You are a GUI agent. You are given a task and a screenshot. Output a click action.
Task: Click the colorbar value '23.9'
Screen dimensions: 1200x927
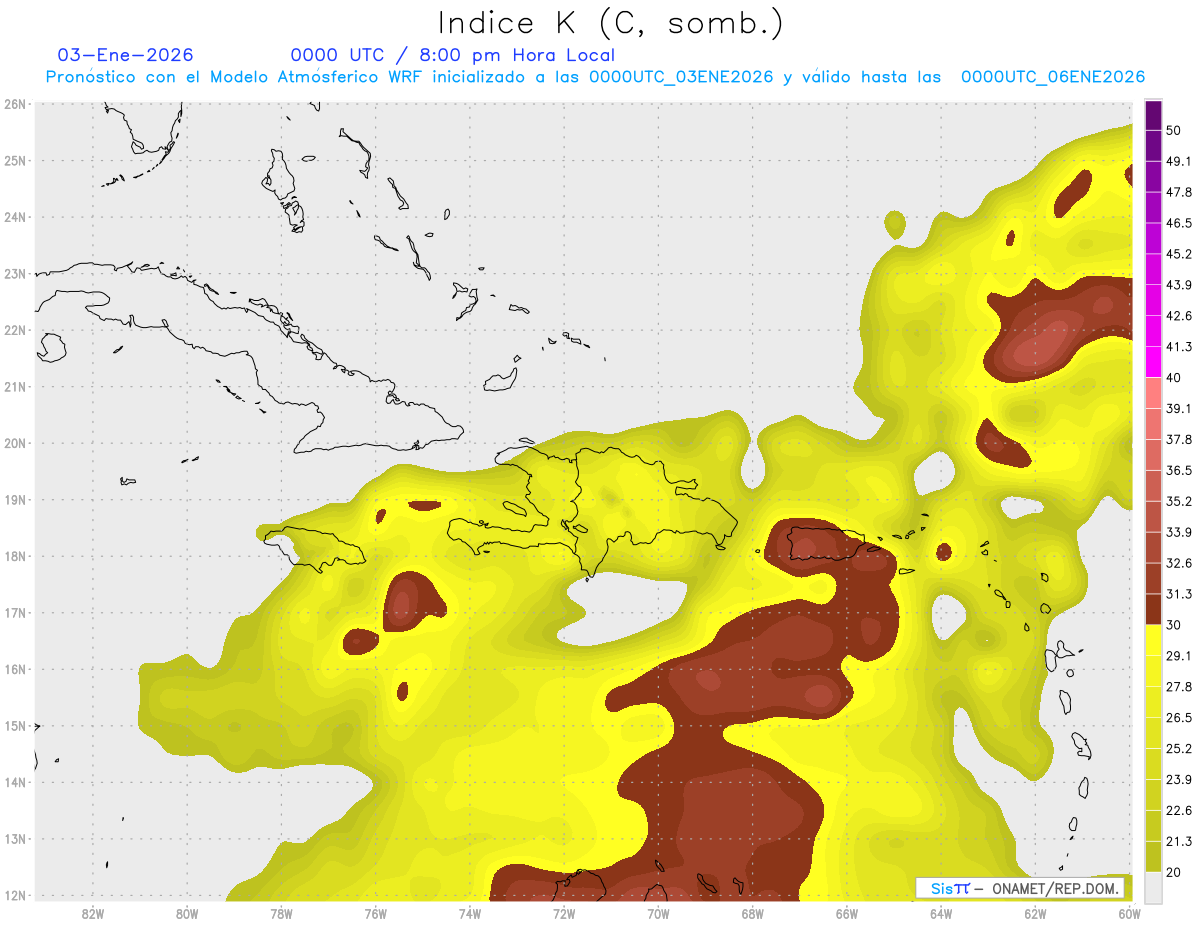pos(1178,780)
